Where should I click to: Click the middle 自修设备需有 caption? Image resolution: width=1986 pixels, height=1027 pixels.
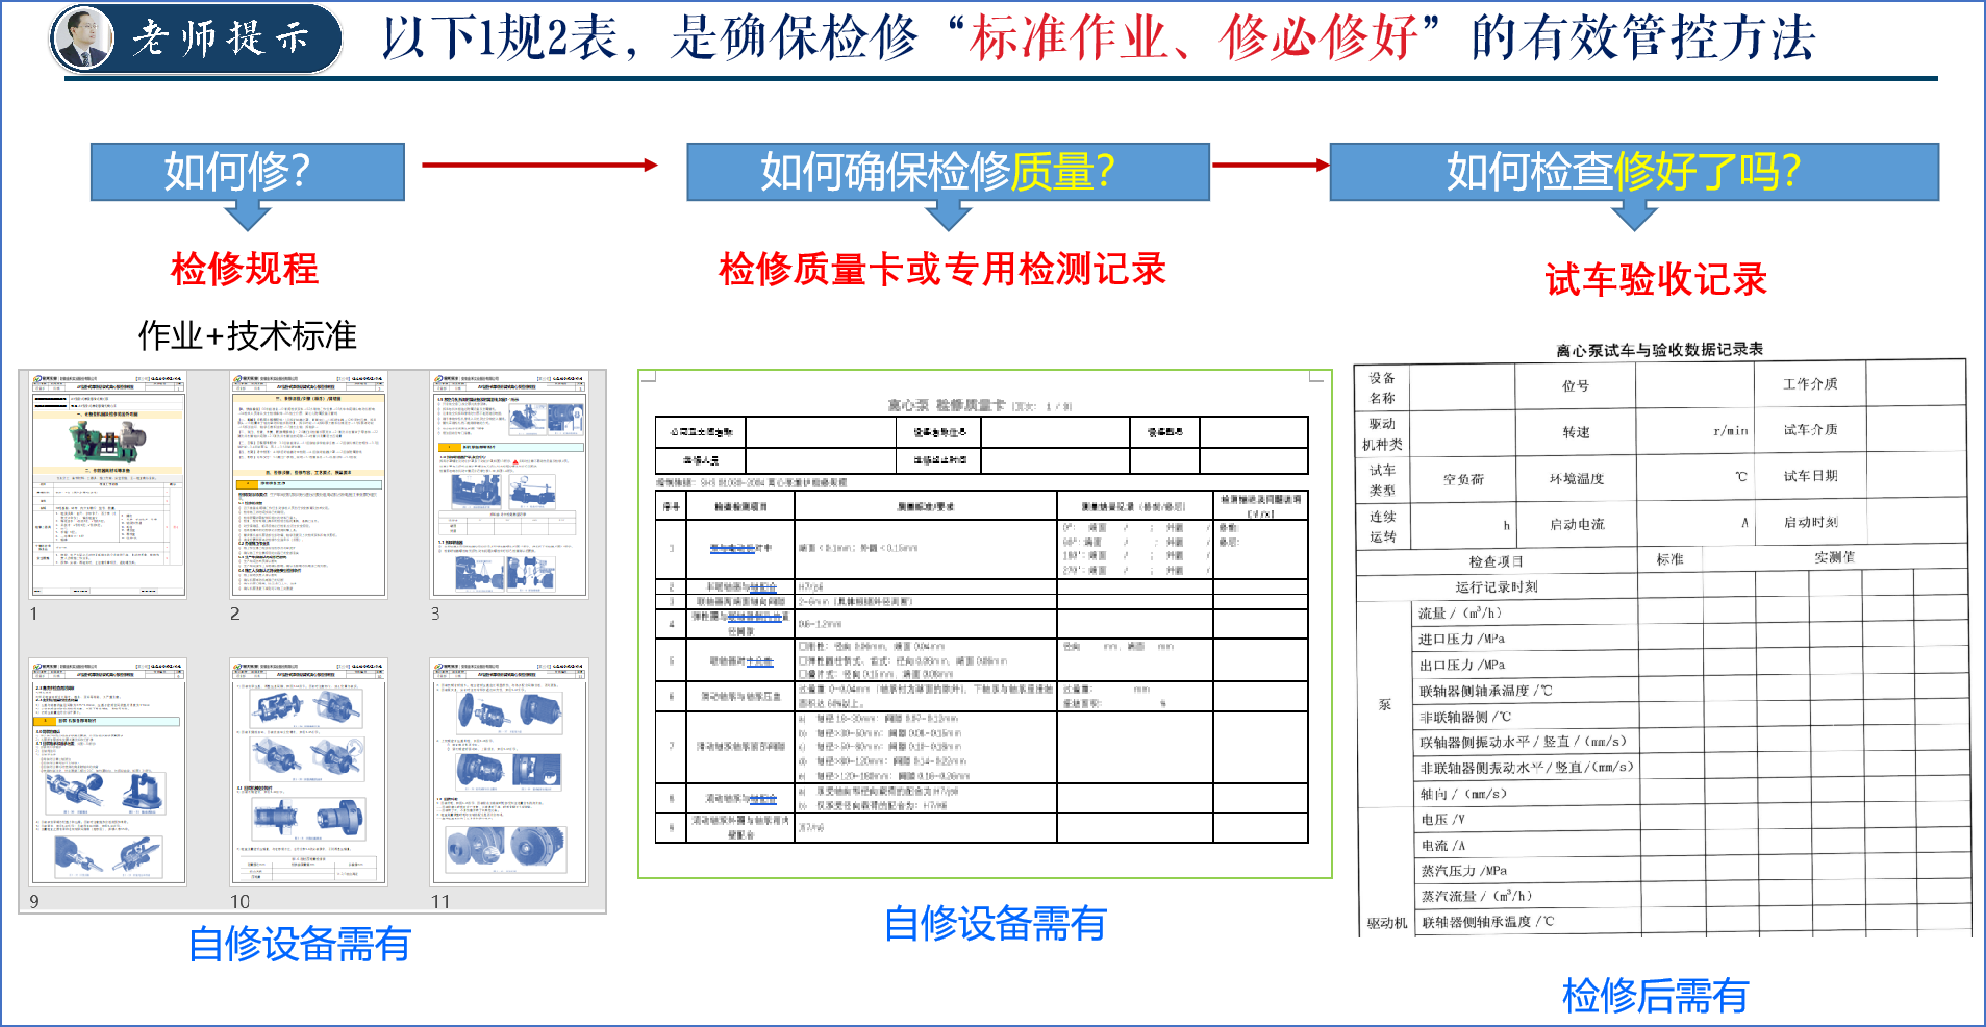click(995, 923)
